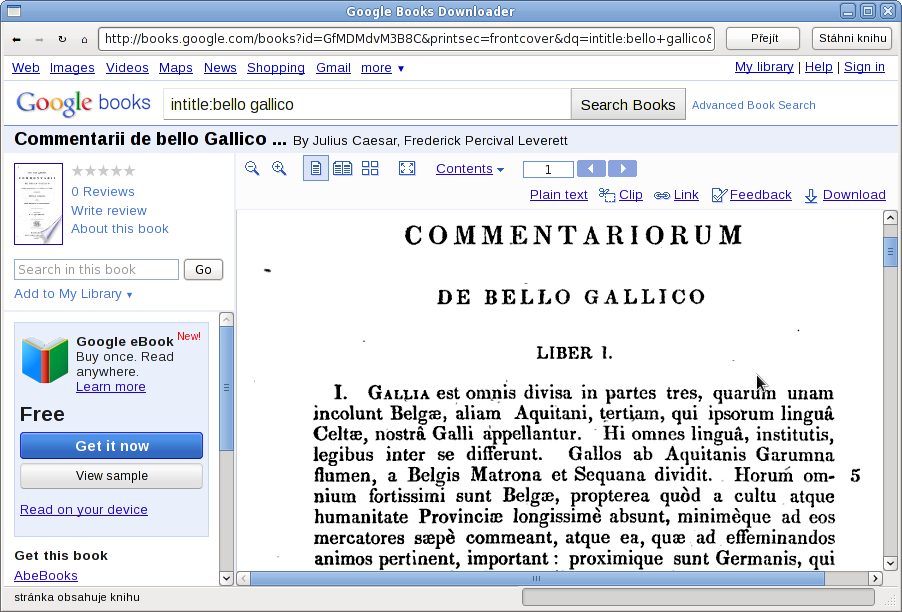The image size is (902, 612).
Task: Switch to single page view
Action: 316,168
